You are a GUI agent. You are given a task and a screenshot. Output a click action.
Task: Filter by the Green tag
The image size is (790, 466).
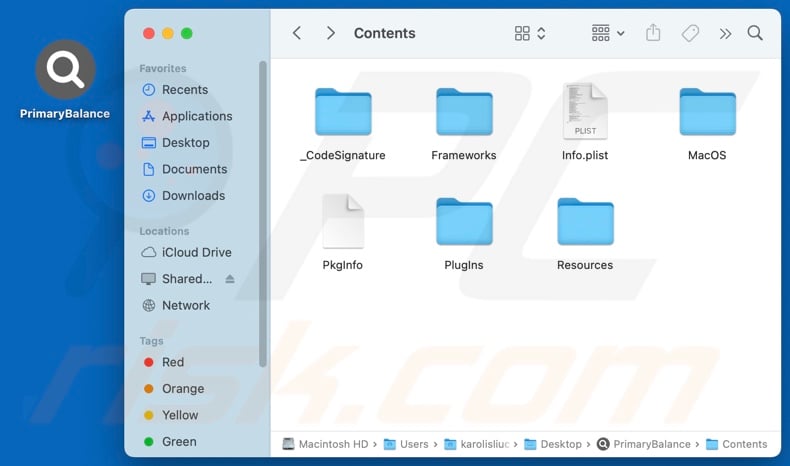coord(170,442)
